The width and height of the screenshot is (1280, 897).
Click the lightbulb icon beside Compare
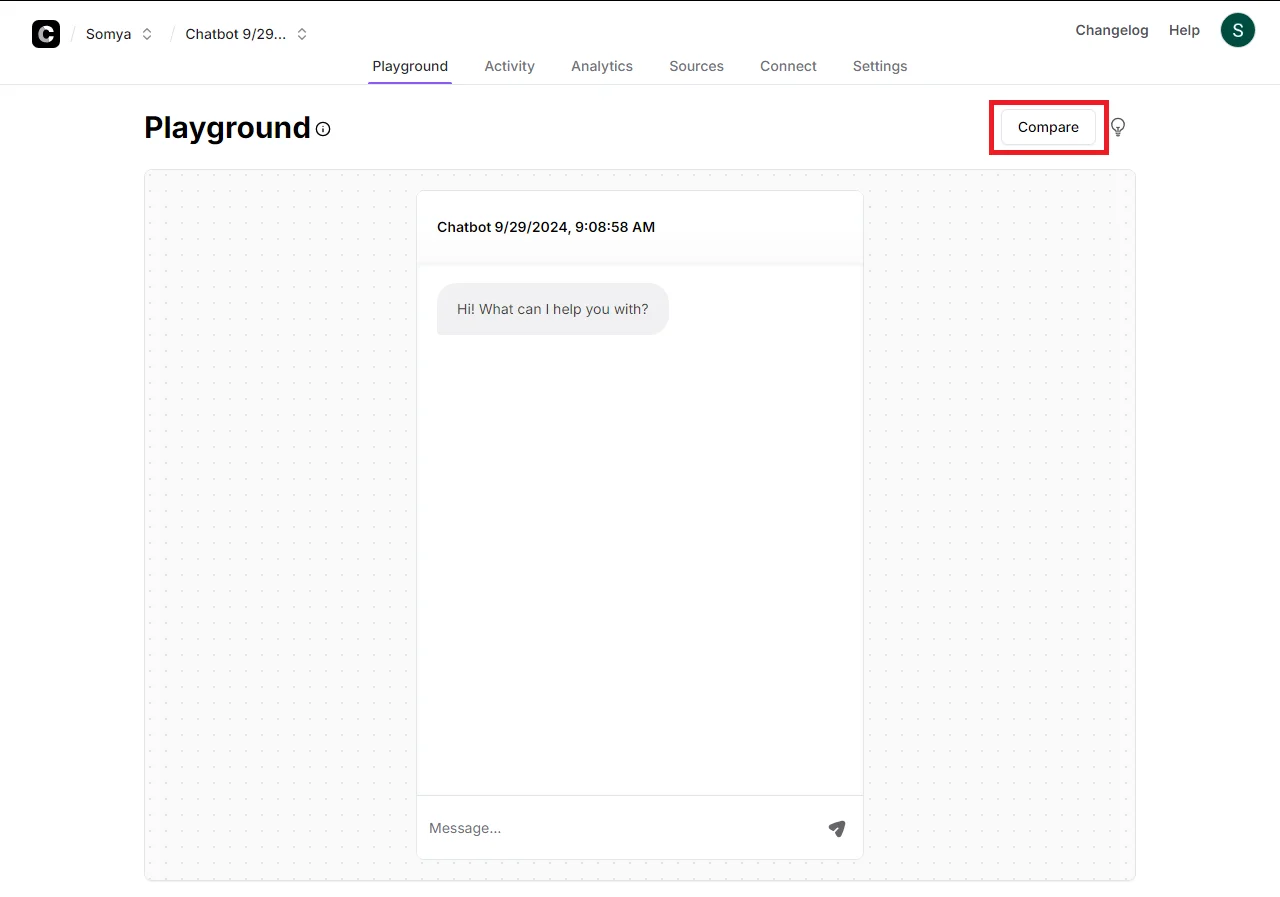coord(1118,127)
